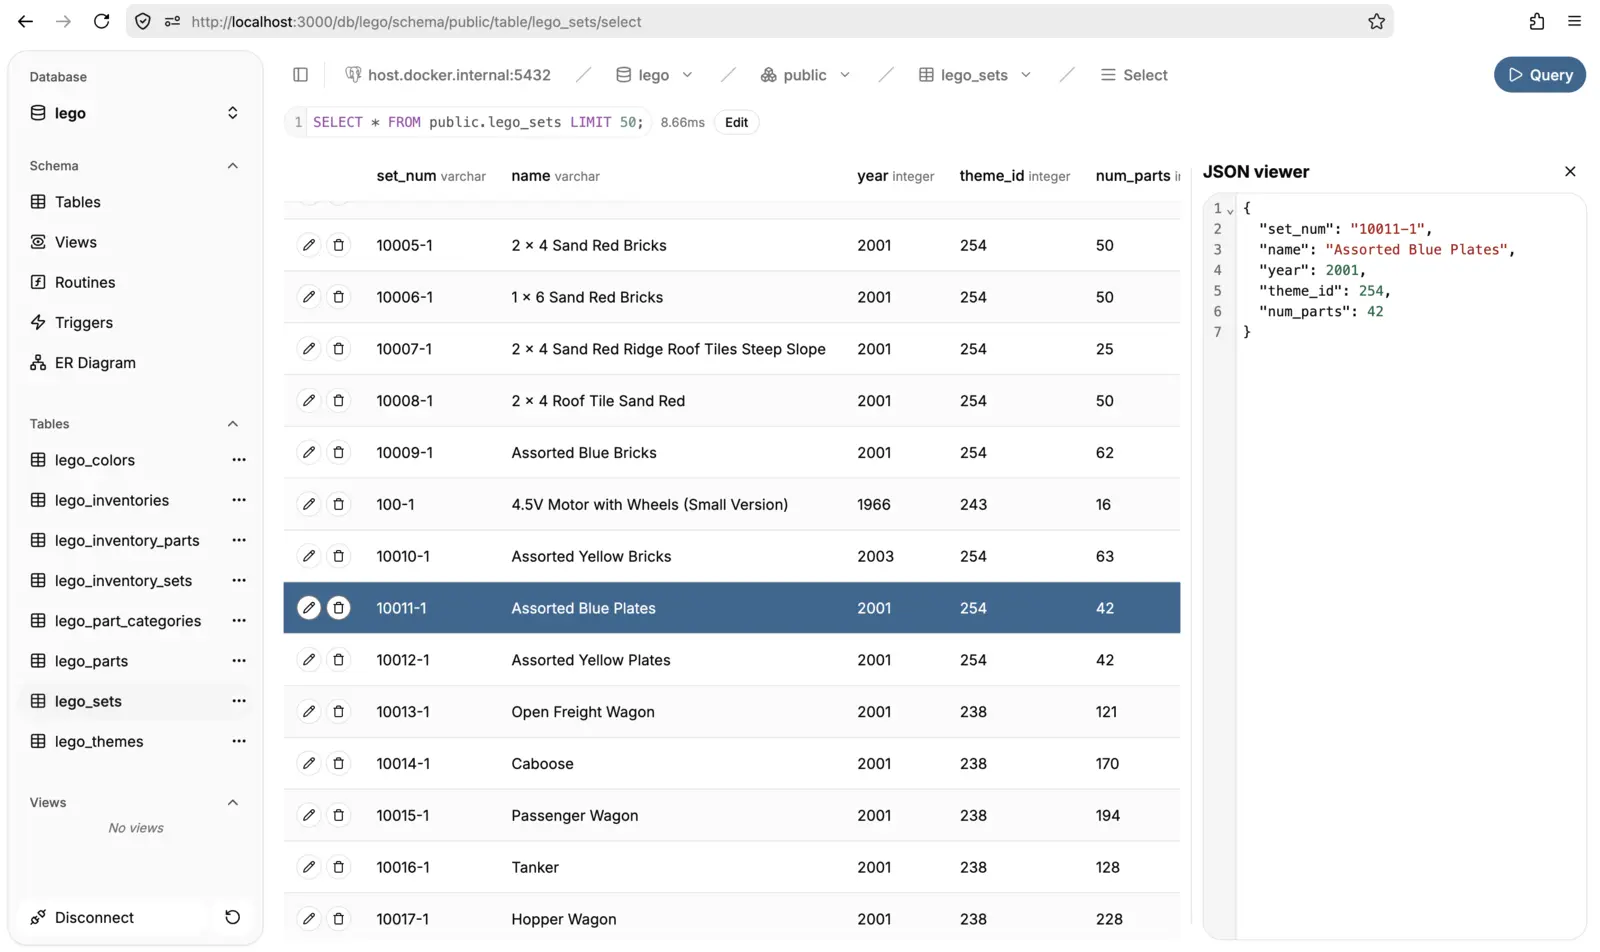The height and width of the screenshot is (952, 1600).
Task: Delete row 10005-1 with trash icon
Action: pyautogui.click(x=338, y=245)
